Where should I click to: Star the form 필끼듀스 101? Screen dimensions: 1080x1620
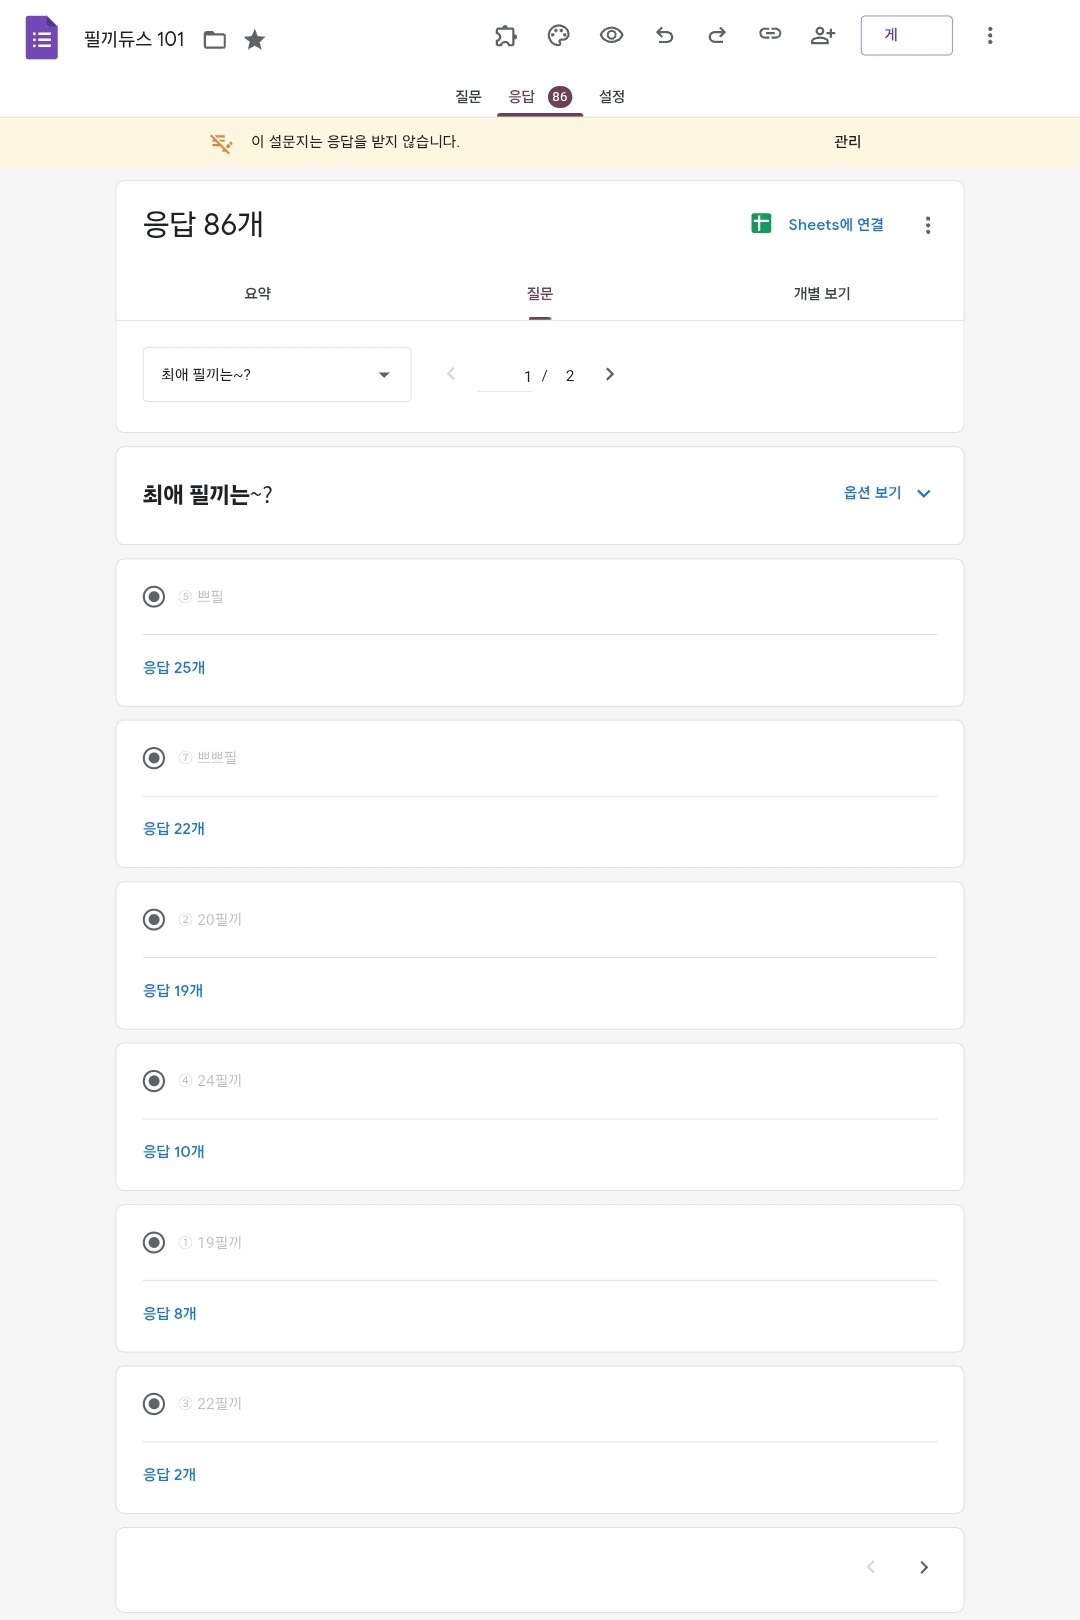[x=255, y=40]
